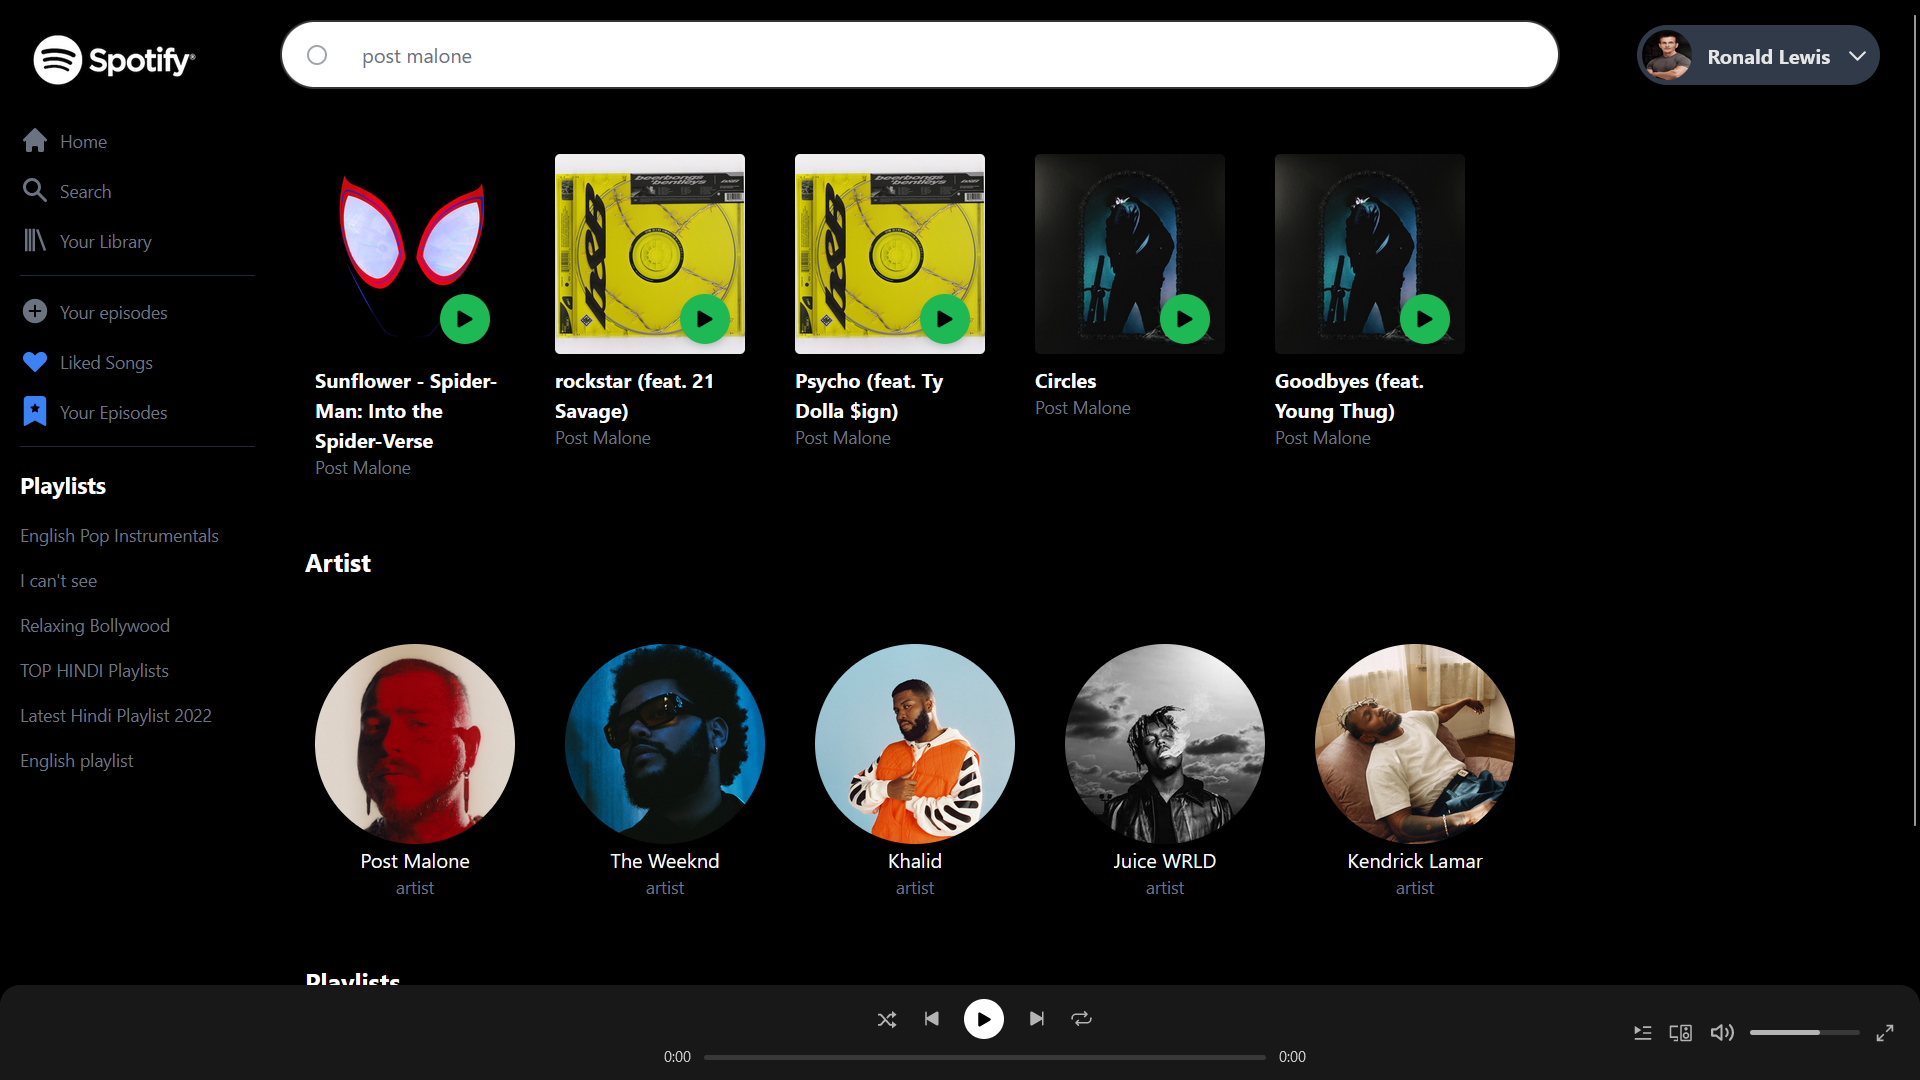Open the play queue icon
The height and width of the screenshot is (1080, 1920).
tap(1643, 1033)
